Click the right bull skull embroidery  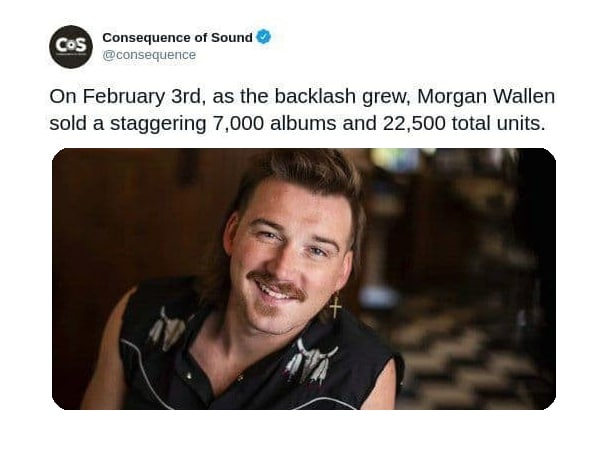point(311,361)
